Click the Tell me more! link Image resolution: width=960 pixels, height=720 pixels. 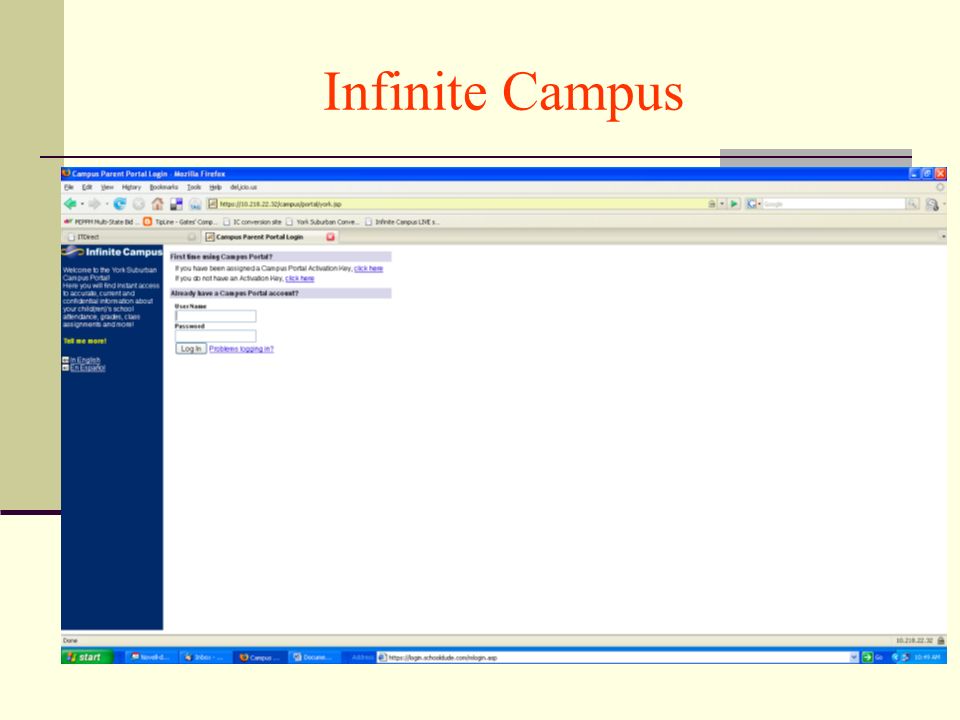[x=84, y=341]
